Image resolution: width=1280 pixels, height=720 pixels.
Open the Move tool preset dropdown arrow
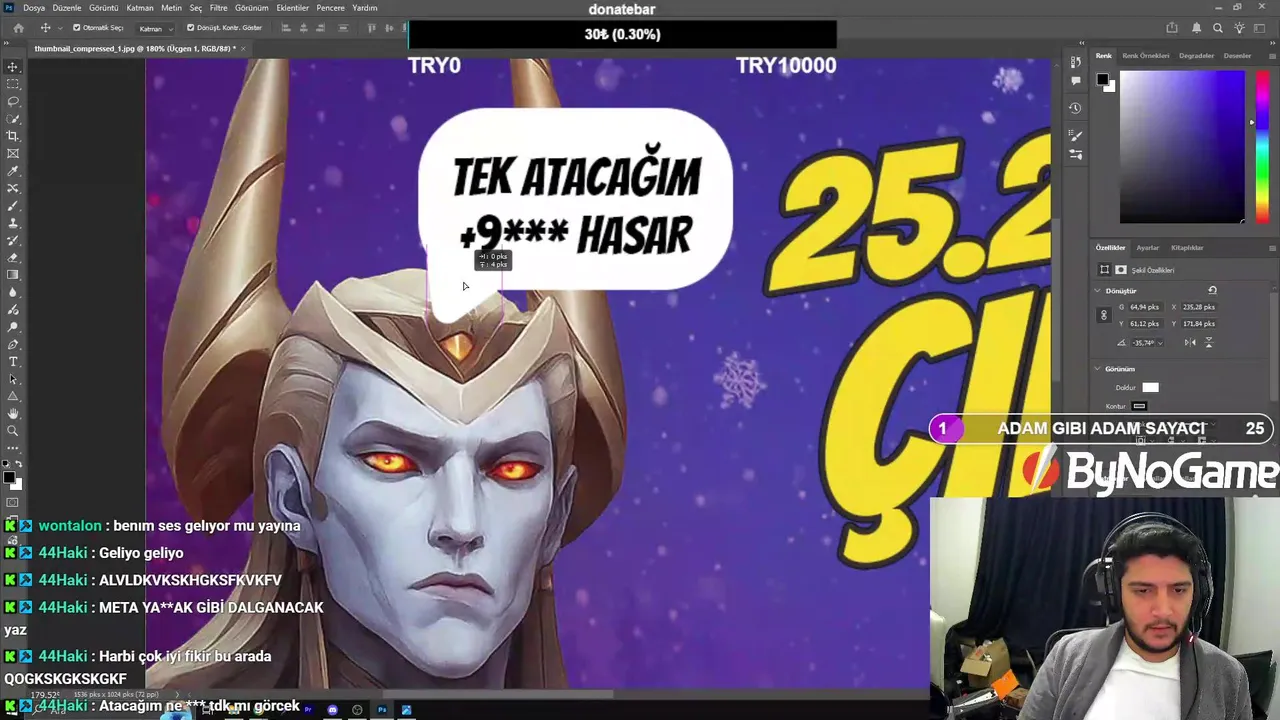(60, 28)
